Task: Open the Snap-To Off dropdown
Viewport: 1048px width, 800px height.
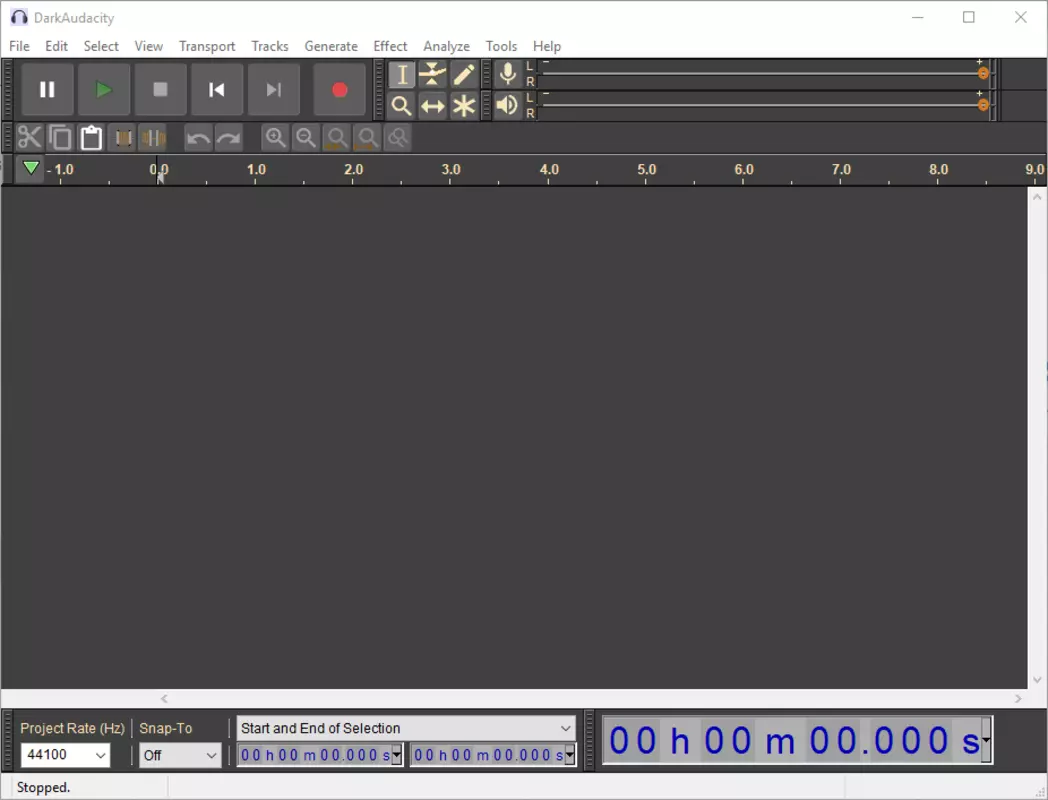Action: tap(180, 755)
